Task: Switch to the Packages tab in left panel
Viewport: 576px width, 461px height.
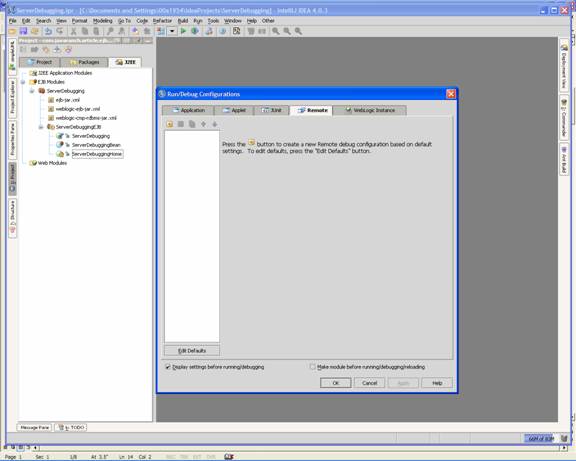Action: (x=84, y=62)
